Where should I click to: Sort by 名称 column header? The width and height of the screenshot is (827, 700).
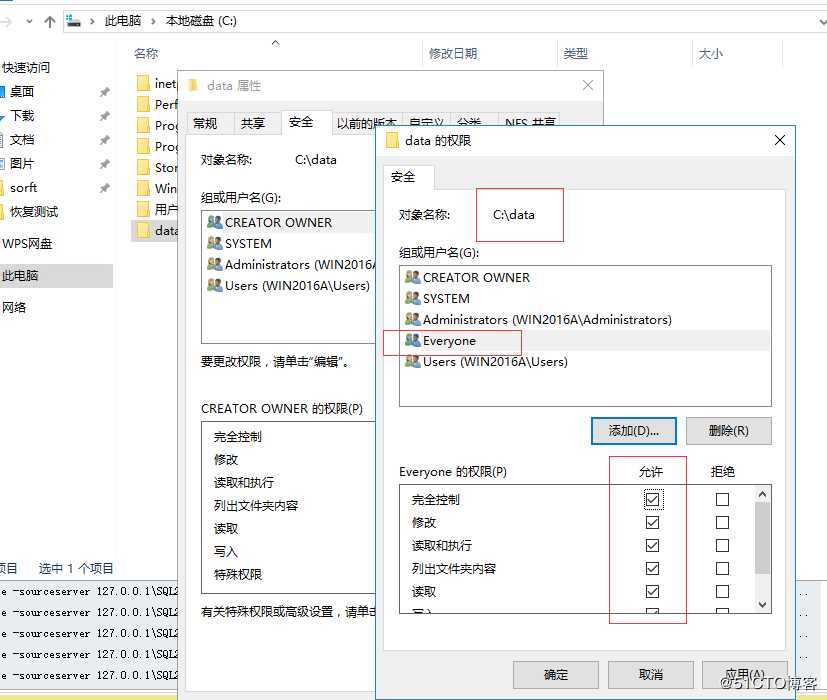146,53
